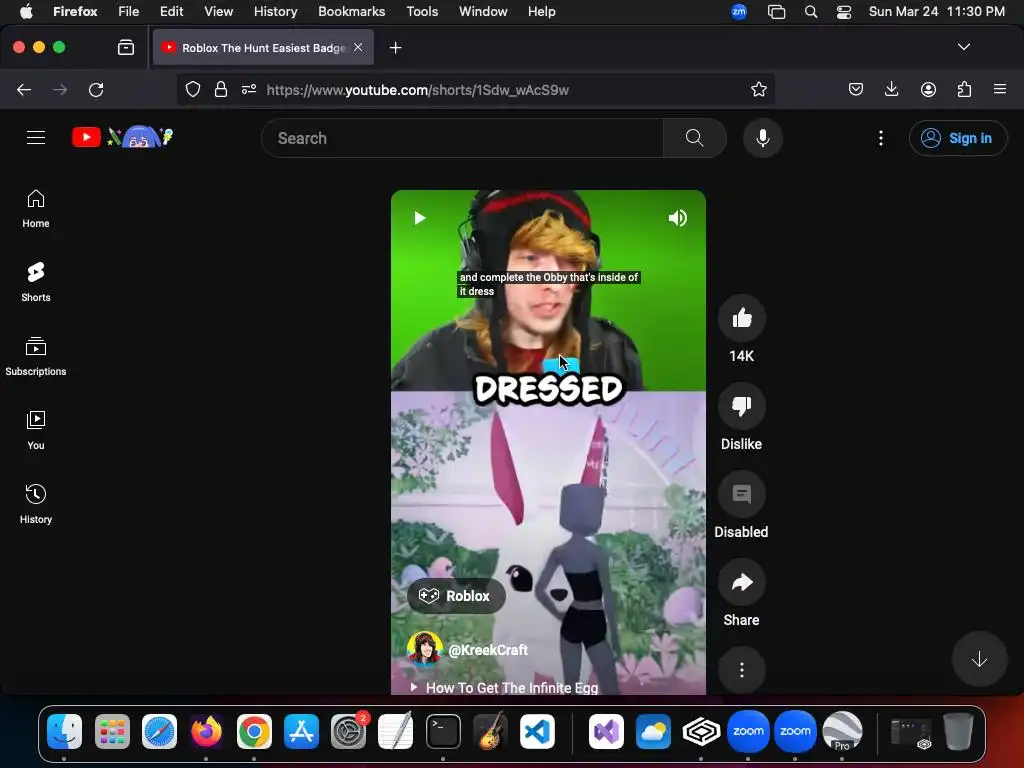Open the Help menu
1024x768 pixels.
click(x=541, y=11)
